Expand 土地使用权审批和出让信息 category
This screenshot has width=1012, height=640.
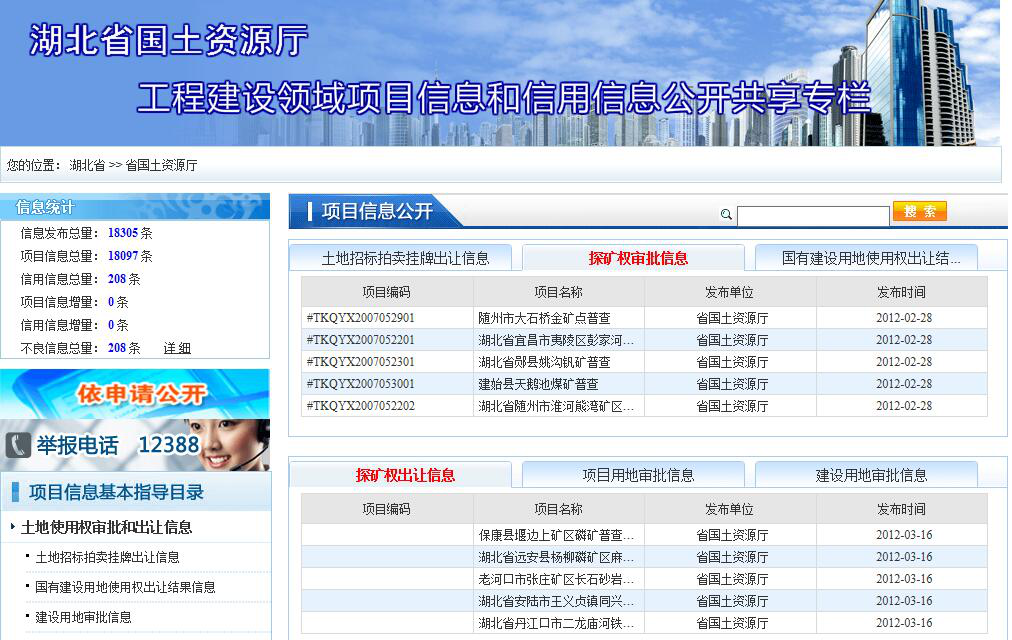[x=106, y=527]
